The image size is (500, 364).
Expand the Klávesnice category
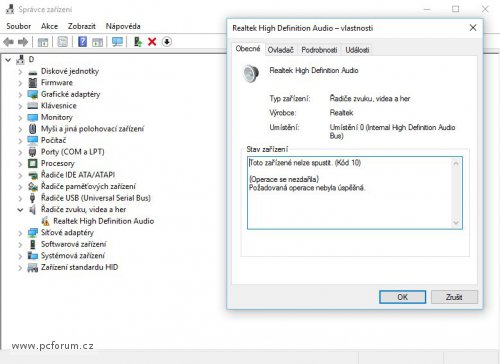point(20,106)
